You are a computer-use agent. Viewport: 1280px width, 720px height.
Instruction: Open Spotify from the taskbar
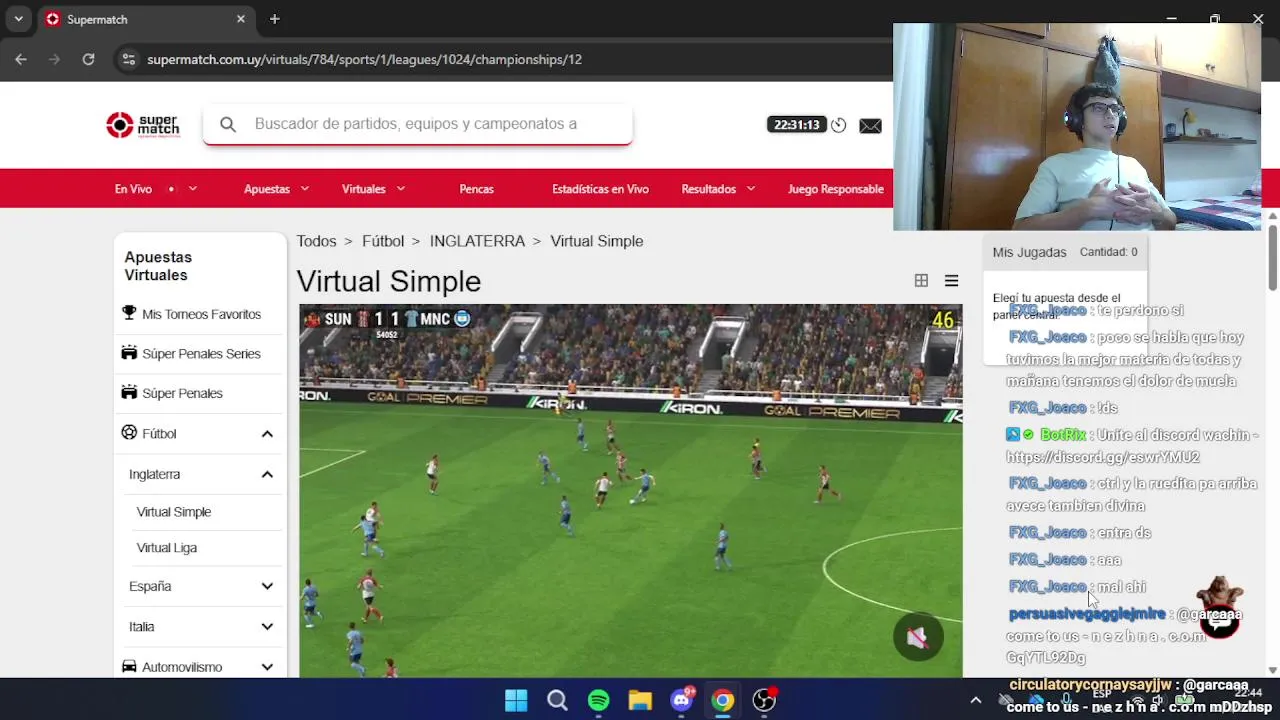599,700
